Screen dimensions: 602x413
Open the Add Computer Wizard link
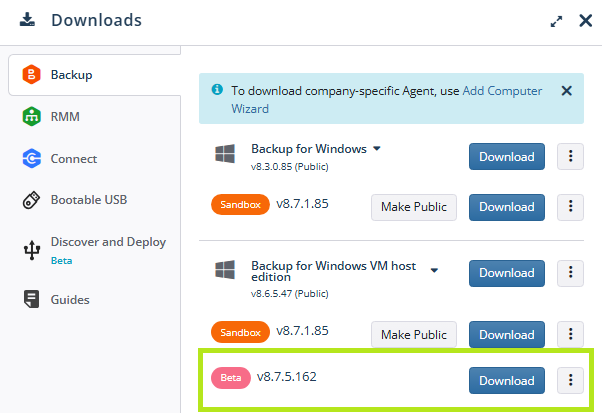pos(502,91)
